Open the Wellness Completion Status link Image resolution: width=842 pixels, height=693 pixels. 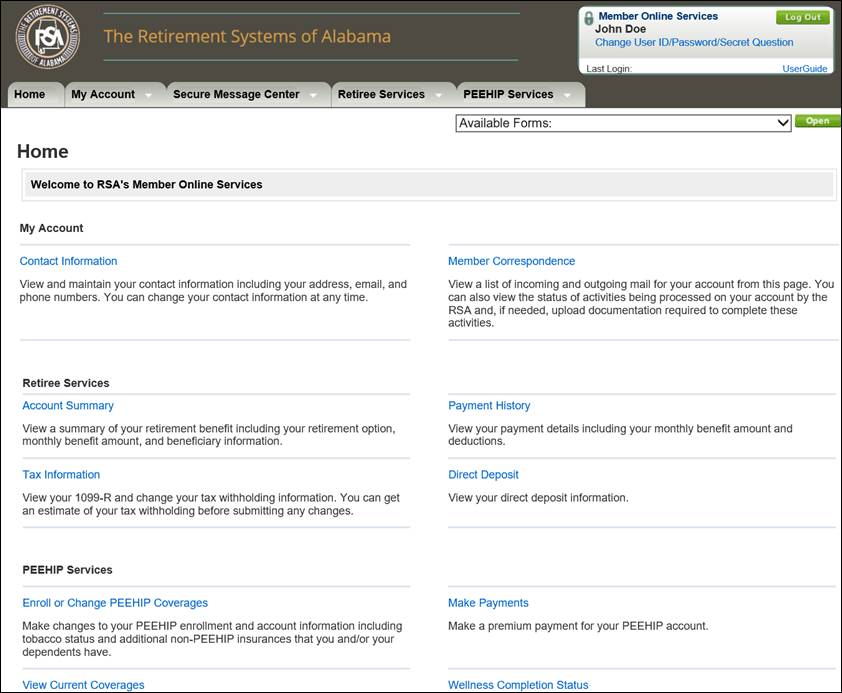click(518, 685)
